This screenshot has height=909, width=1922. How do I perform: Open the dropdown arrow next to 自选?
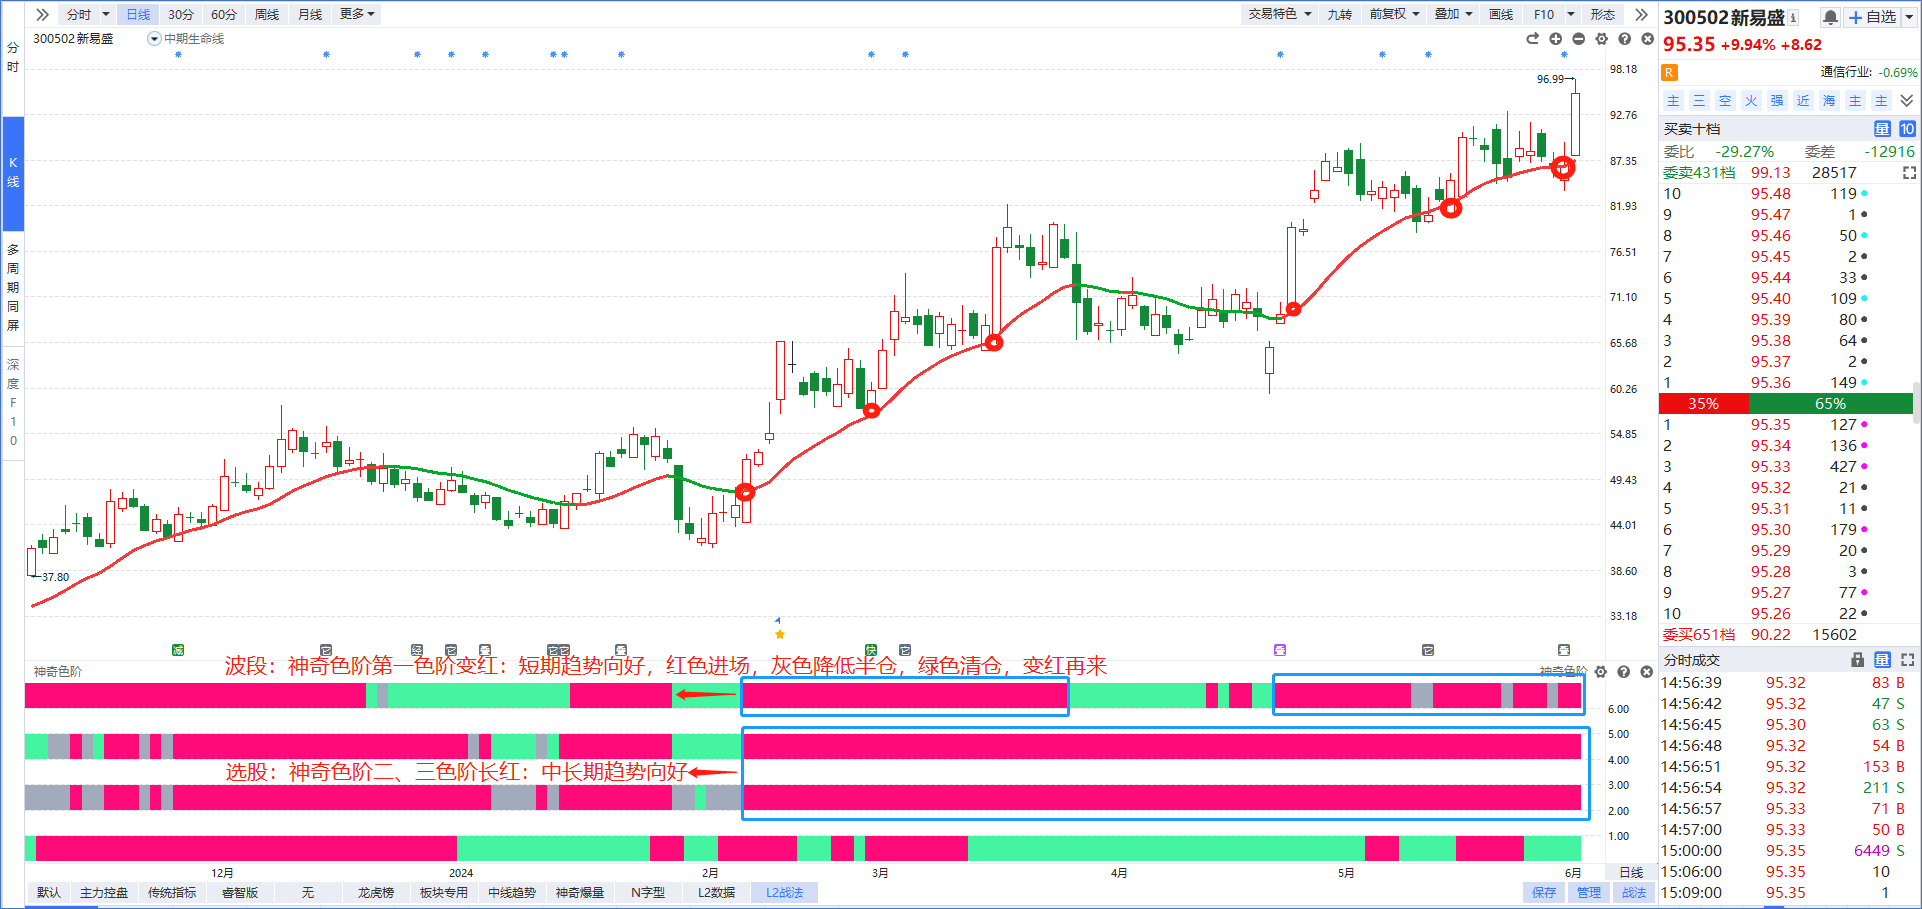1908,17
